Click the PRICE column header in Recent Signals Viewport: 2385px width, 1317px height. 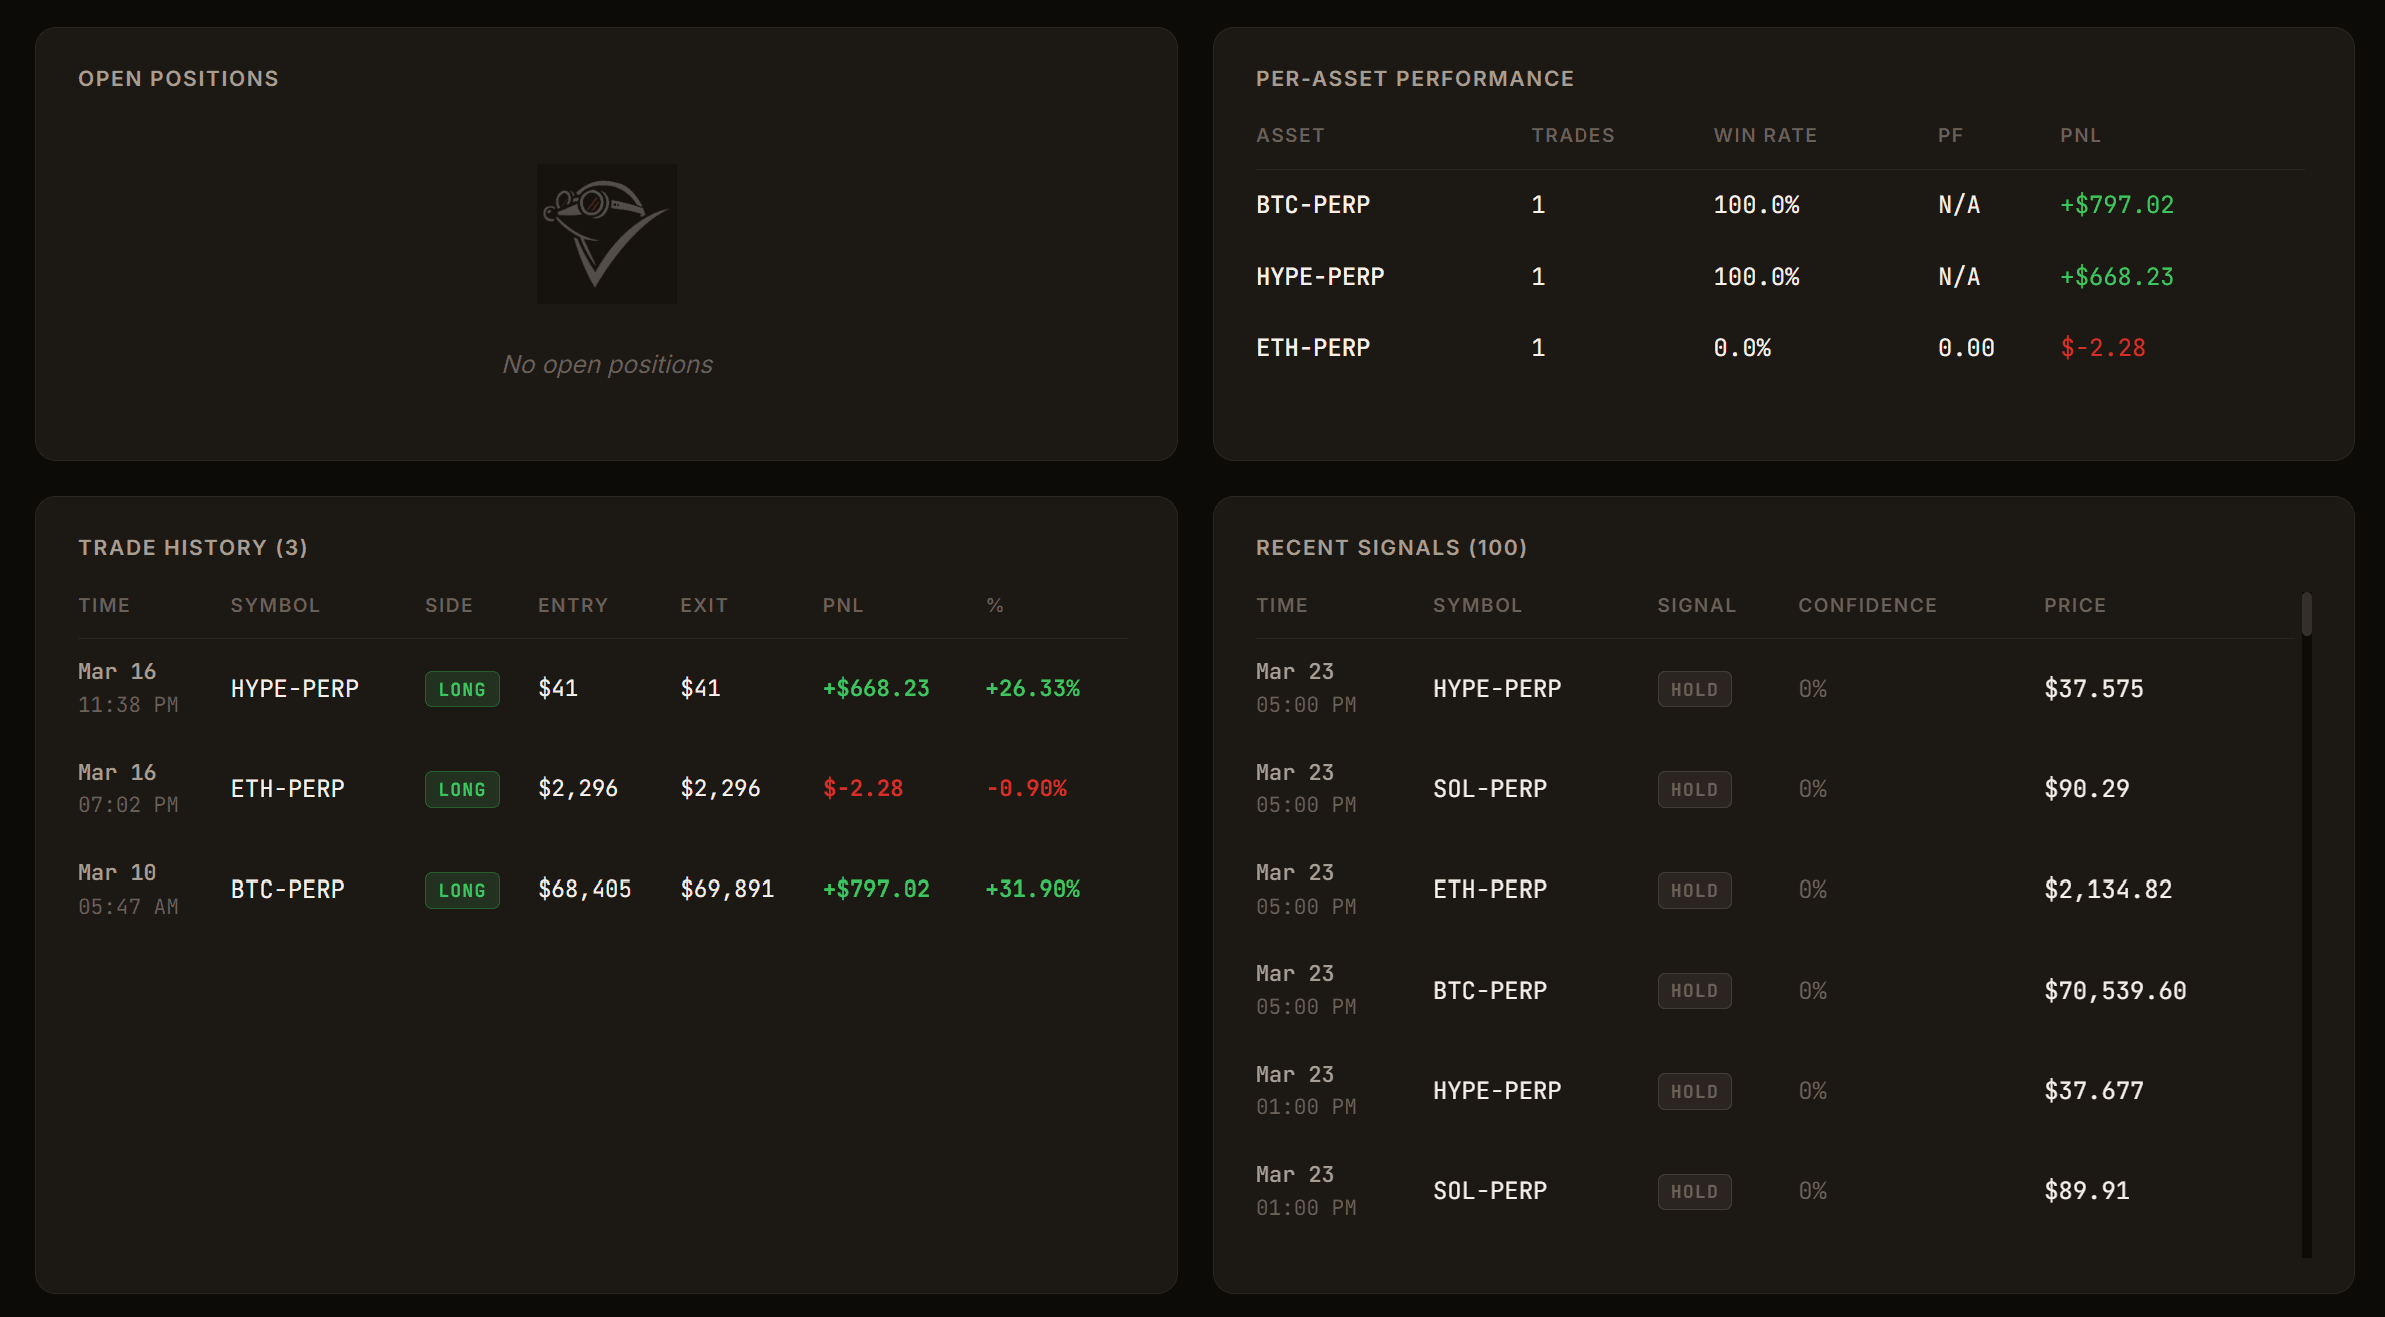(2075, 605)
